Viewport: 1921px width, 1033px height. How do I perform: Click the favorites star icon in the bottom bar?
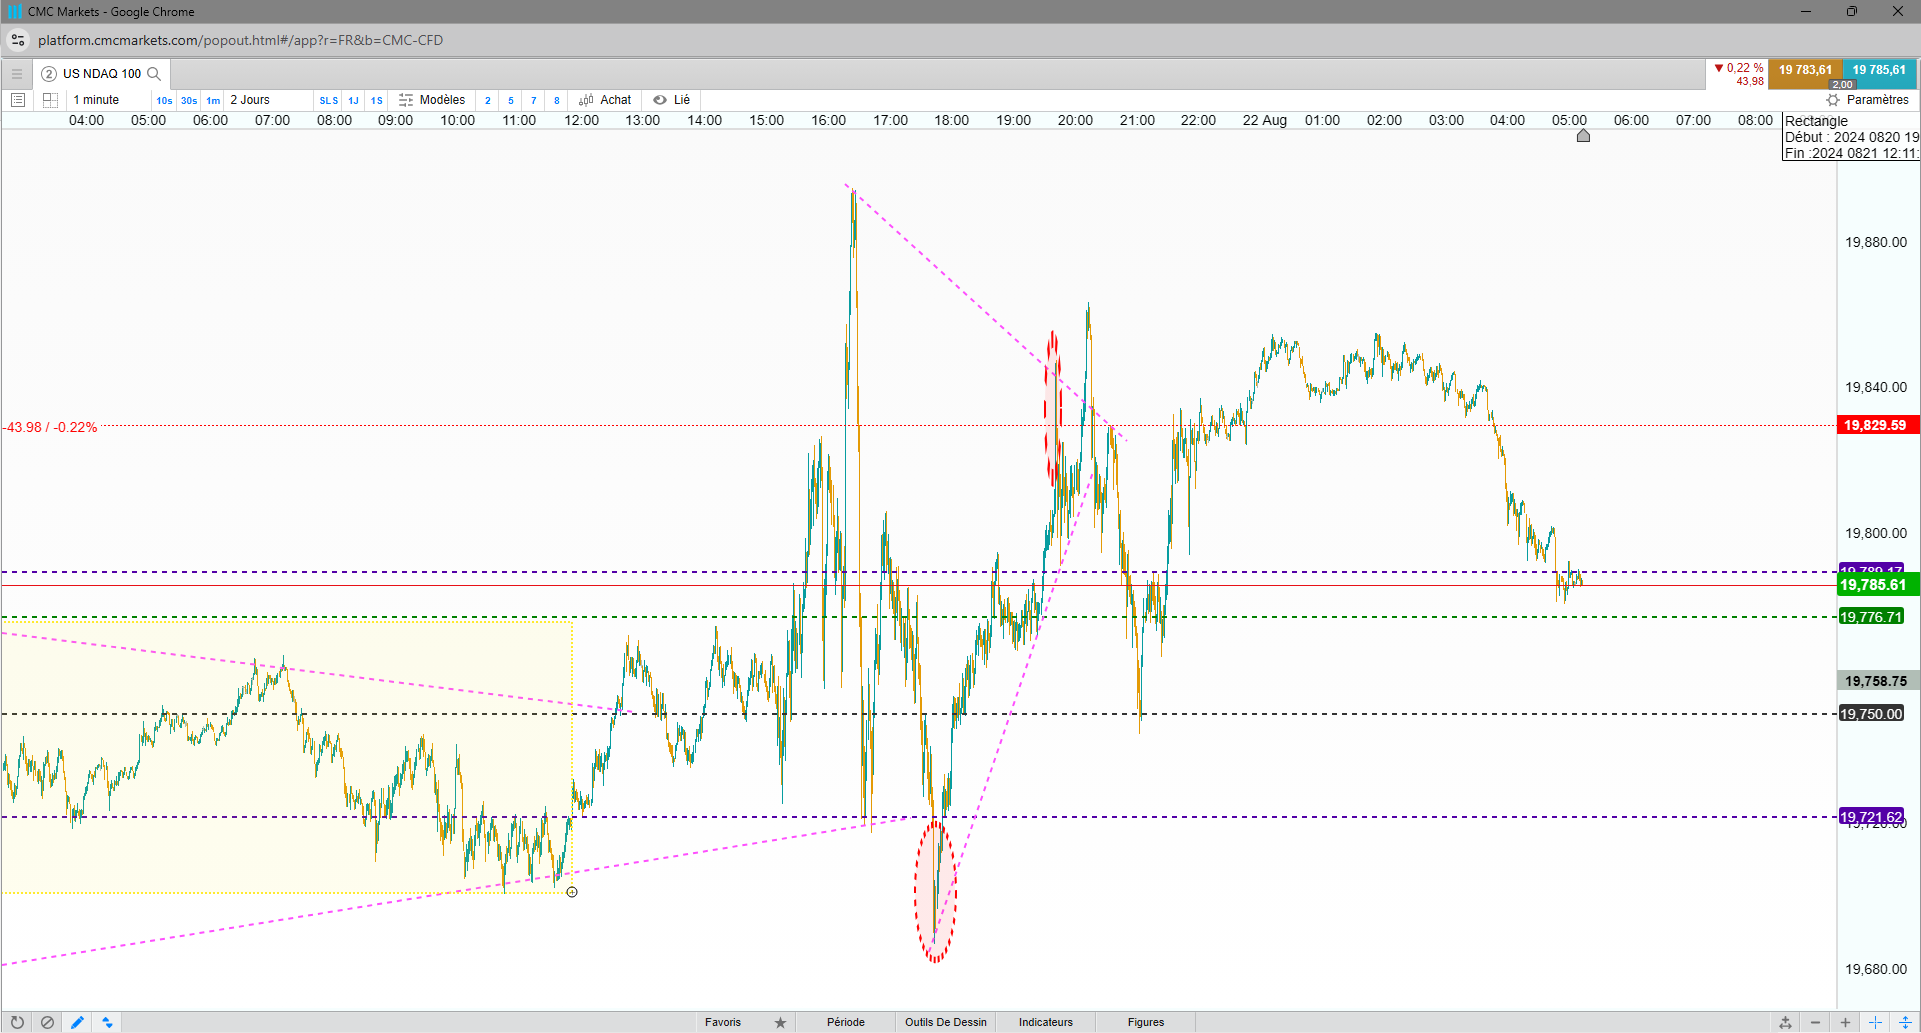click(780, 1022)
